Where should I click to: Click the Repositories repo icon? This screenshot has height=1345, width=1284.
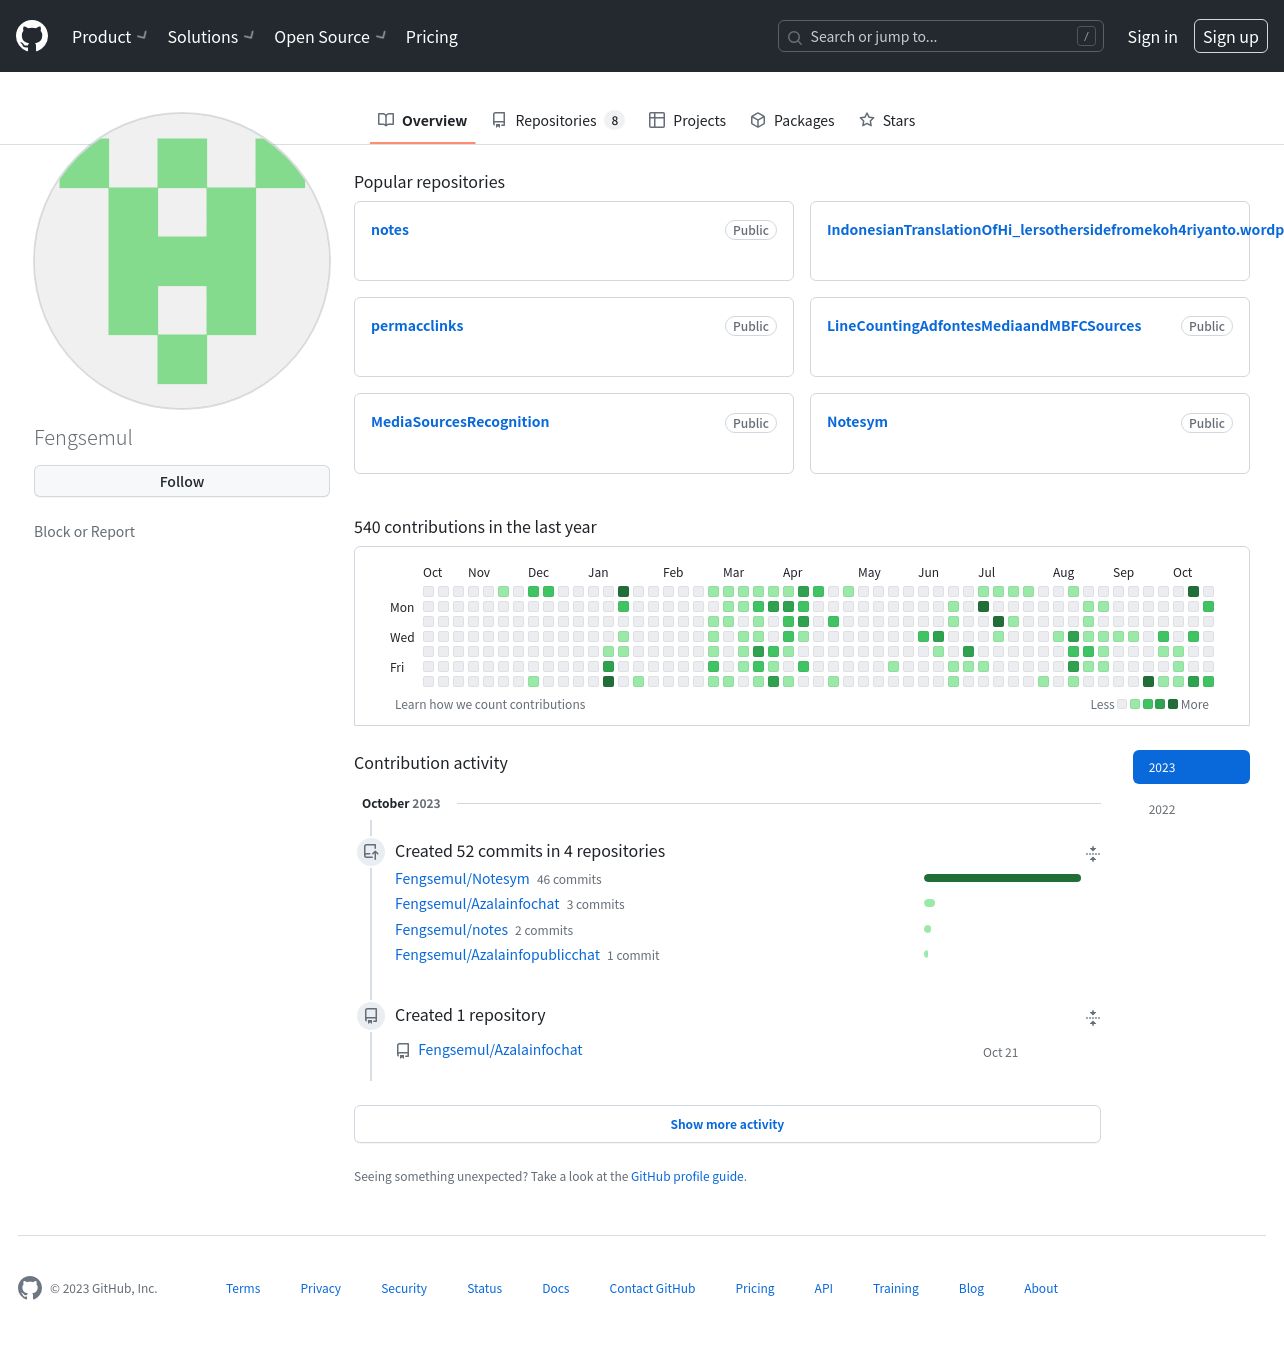499,120
